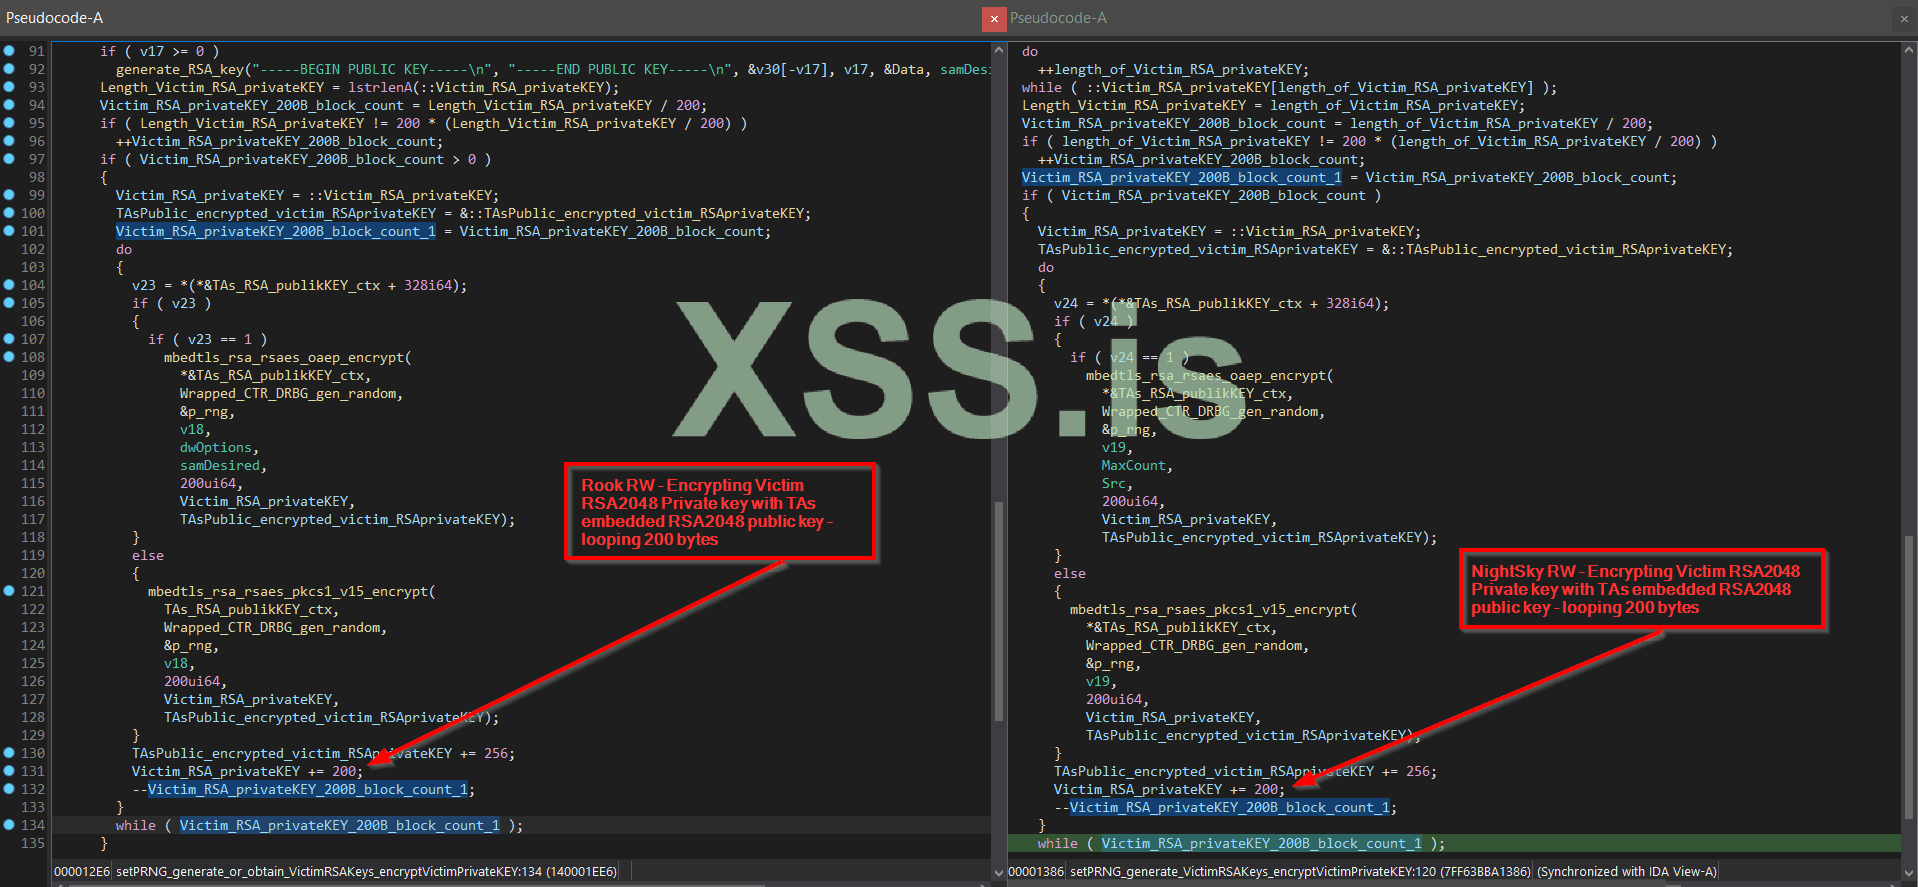The image size is (1918, 887).
Task: Click lstrlenA call on line 93
Action: [x=380, y=87]
